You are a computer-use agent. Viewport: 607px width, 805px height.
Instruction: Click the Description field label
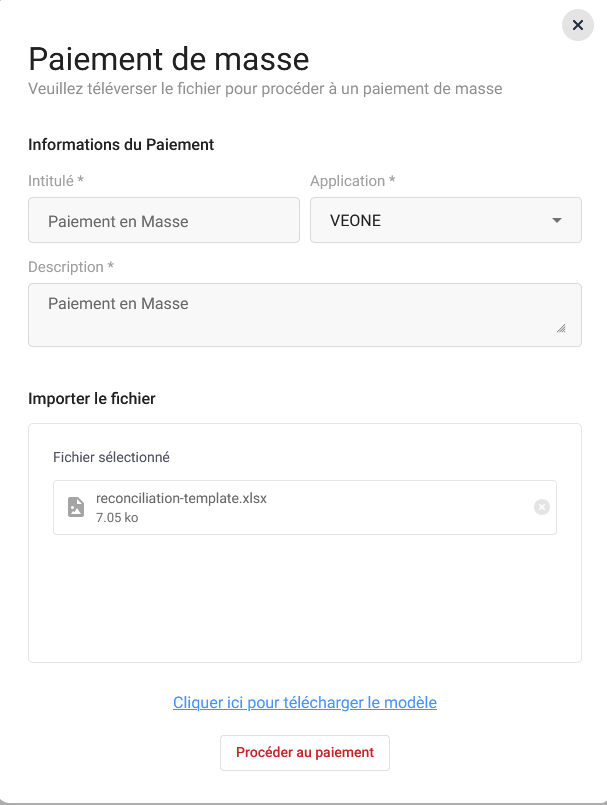70,267
